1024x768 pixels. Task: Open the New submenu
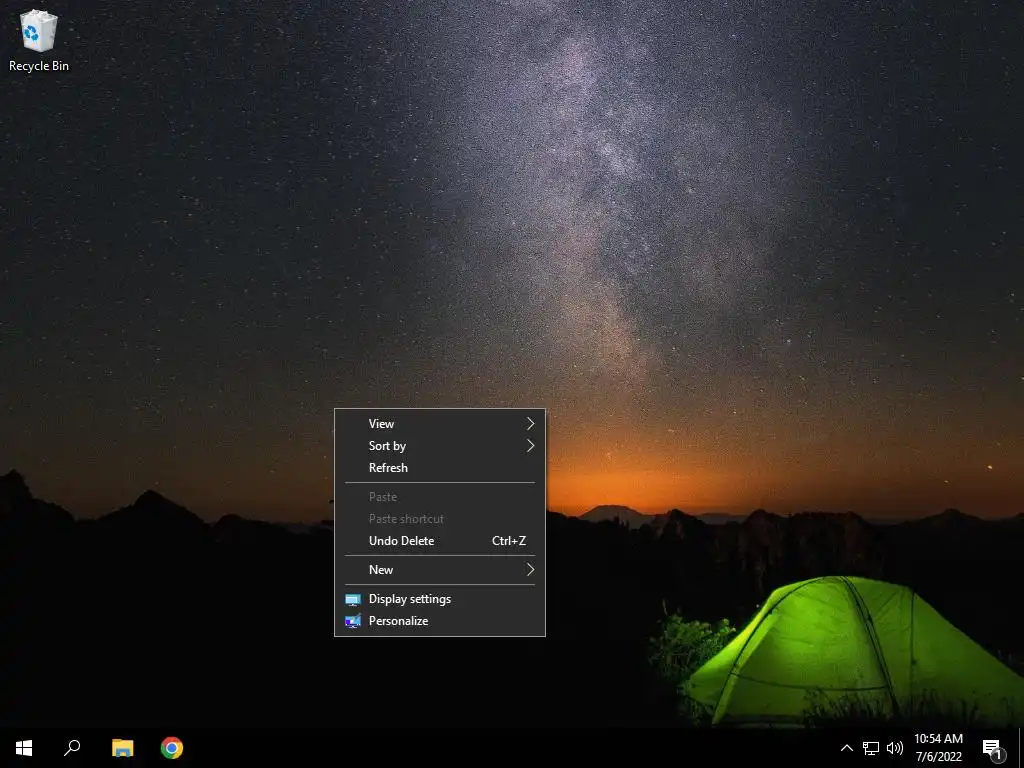click(440, 569)
